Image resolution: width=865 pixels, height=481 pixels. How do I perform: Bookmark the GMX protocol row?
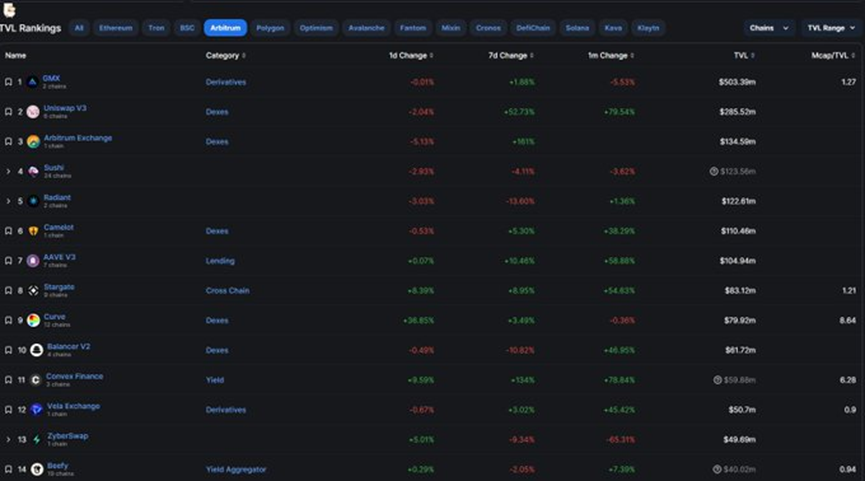[x=9, y=82]
